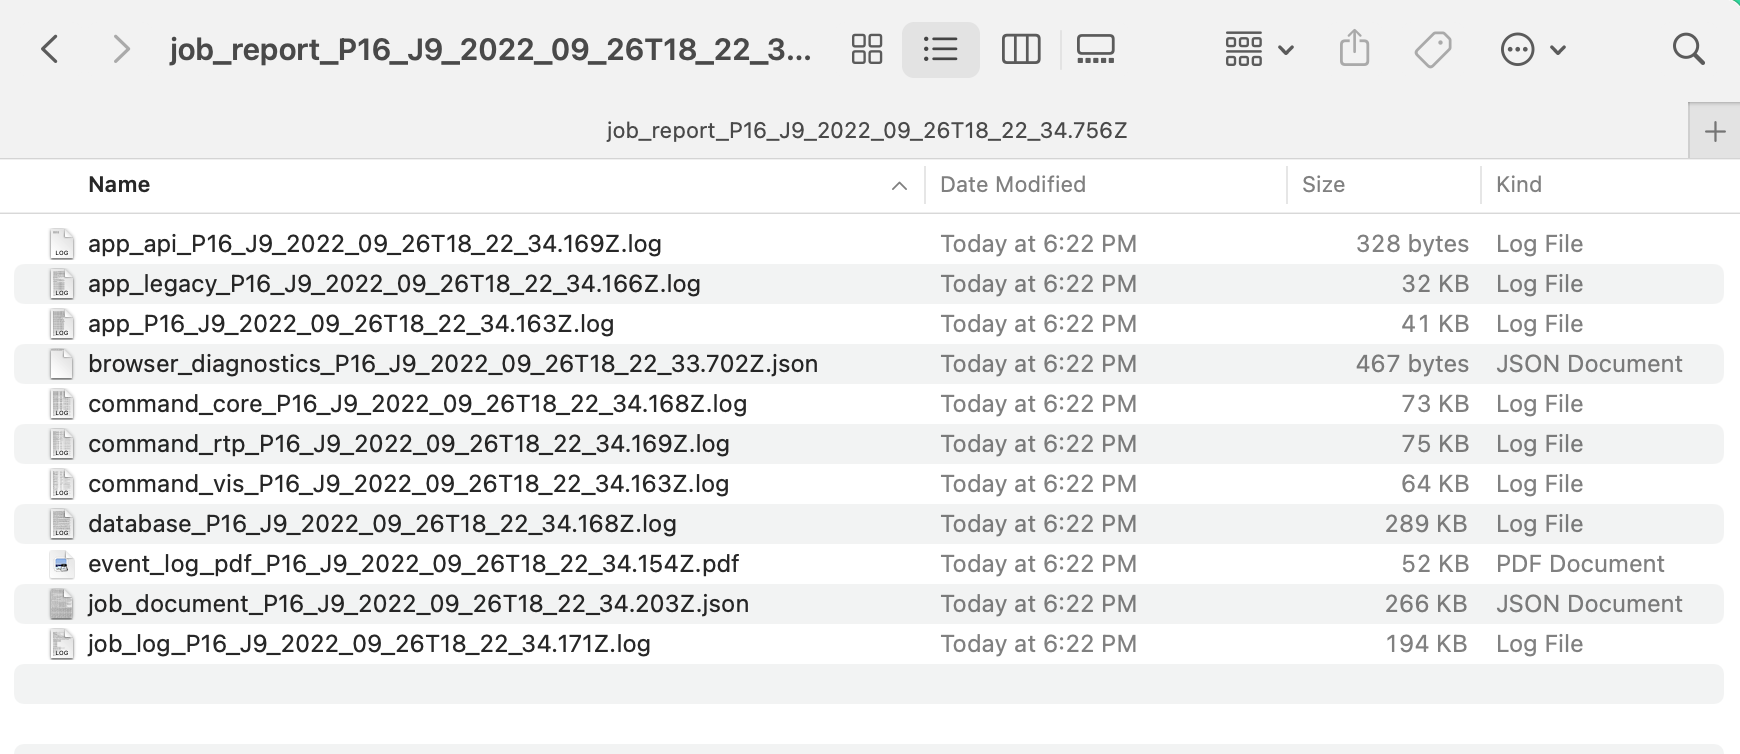Open search with the magnifying glass
1740x754 pixels.
click(1688, 49)
